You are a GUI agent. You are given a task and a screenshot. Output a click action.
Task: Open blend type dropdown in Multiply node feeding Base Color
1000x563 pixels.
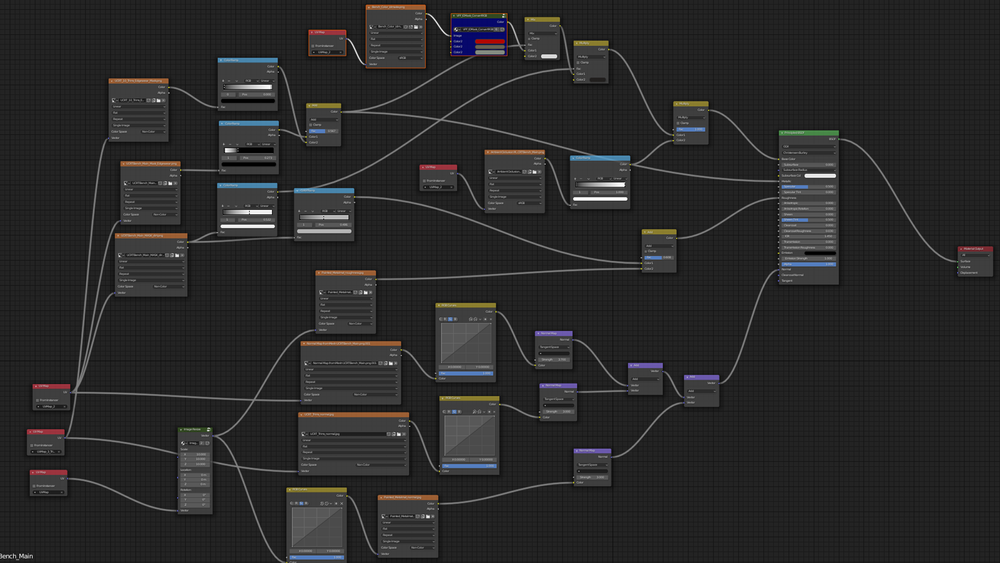pyautogui.click(x=691, y=117)
